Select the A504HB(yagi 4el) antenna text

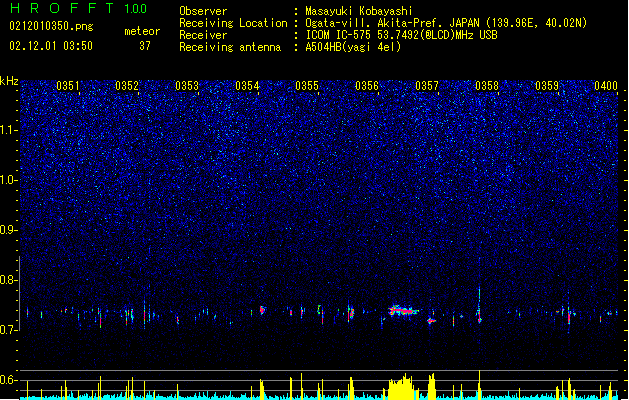pyautogui.click(x=353, y=47)
